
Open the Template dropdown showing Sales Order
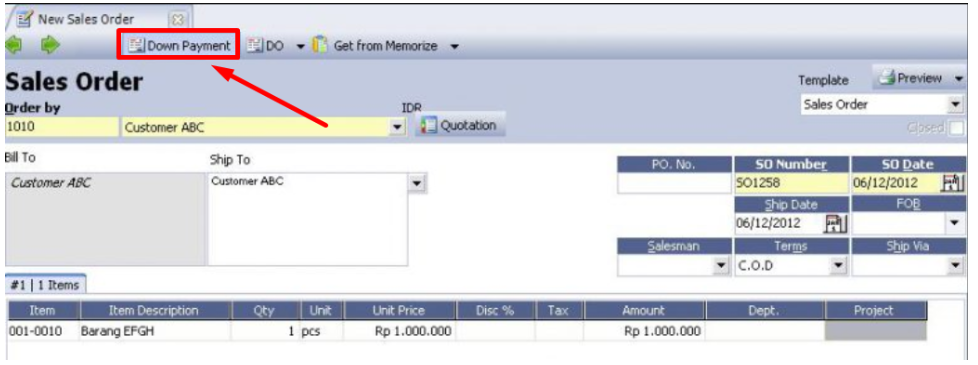coord(955,105)
